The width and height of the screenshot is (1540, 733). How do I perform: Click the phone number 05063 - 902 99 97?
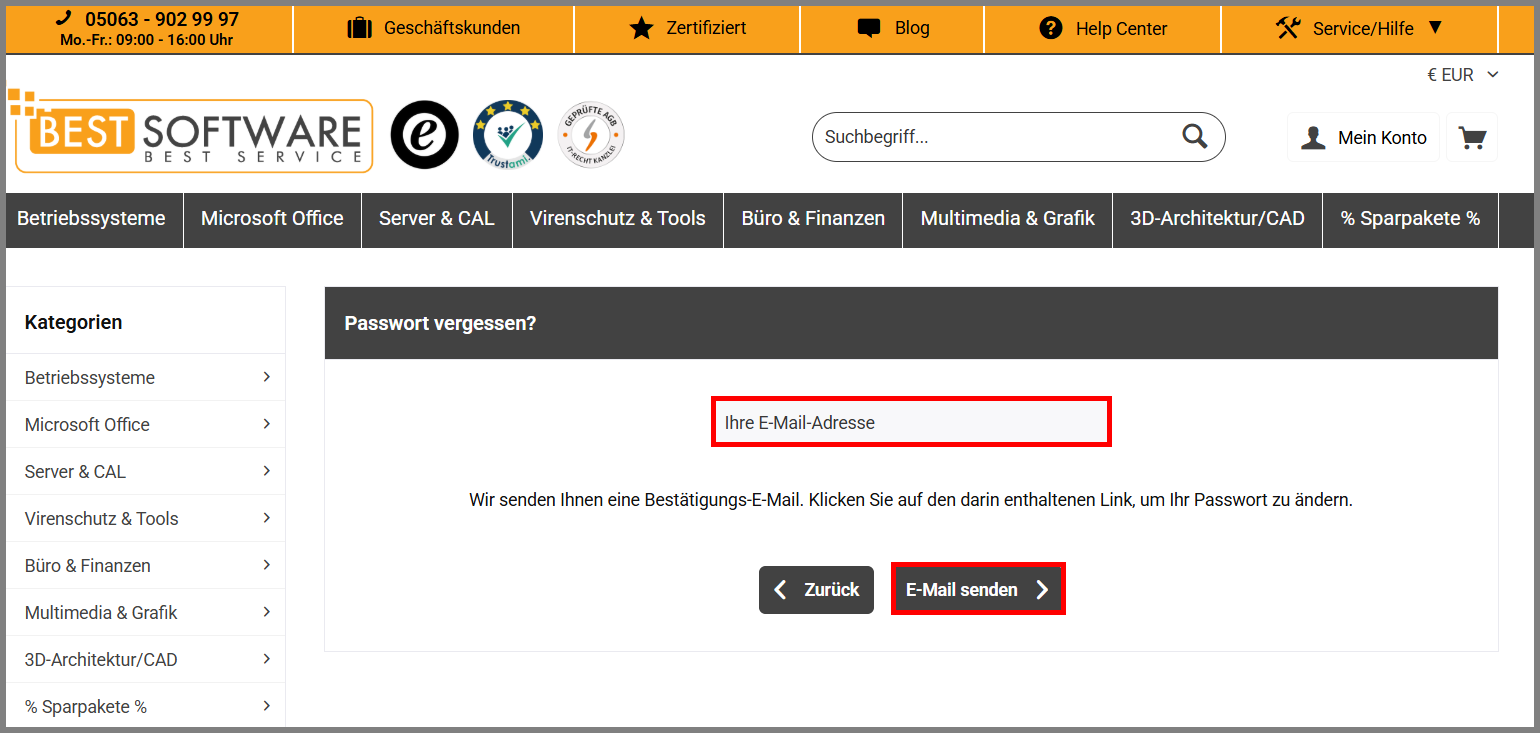coord(162,19)
